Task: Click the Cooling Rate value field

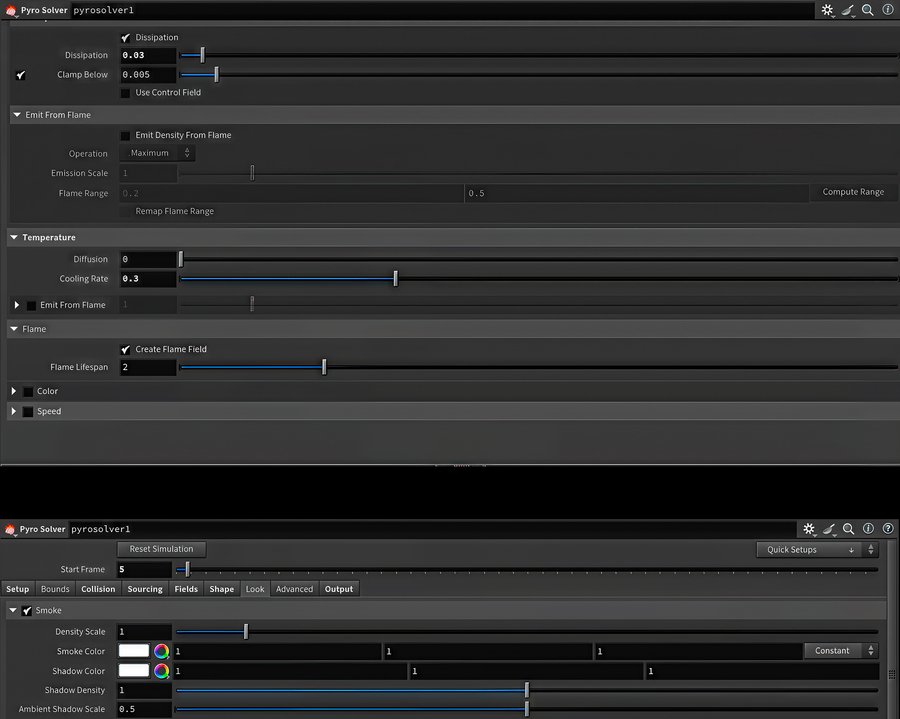Action: [x=148, y=279]
